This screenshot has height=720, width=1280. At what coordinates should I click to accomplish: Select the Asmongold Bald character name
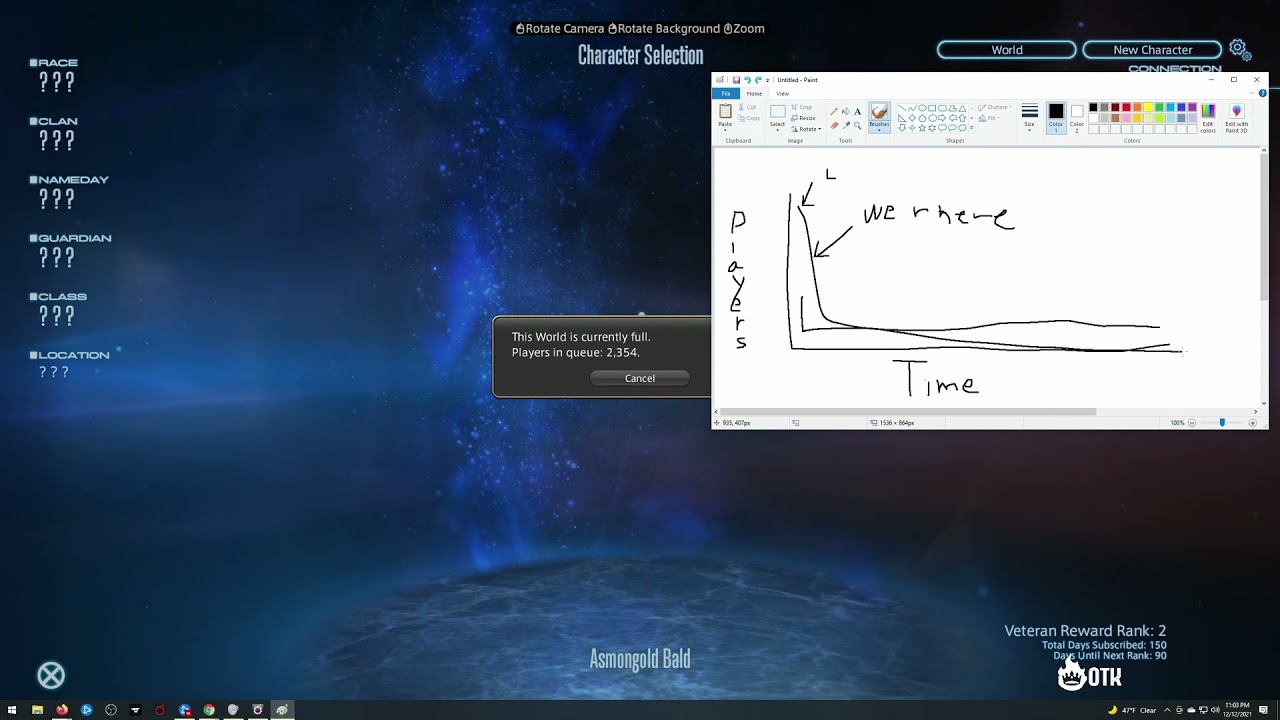point(640,659)
